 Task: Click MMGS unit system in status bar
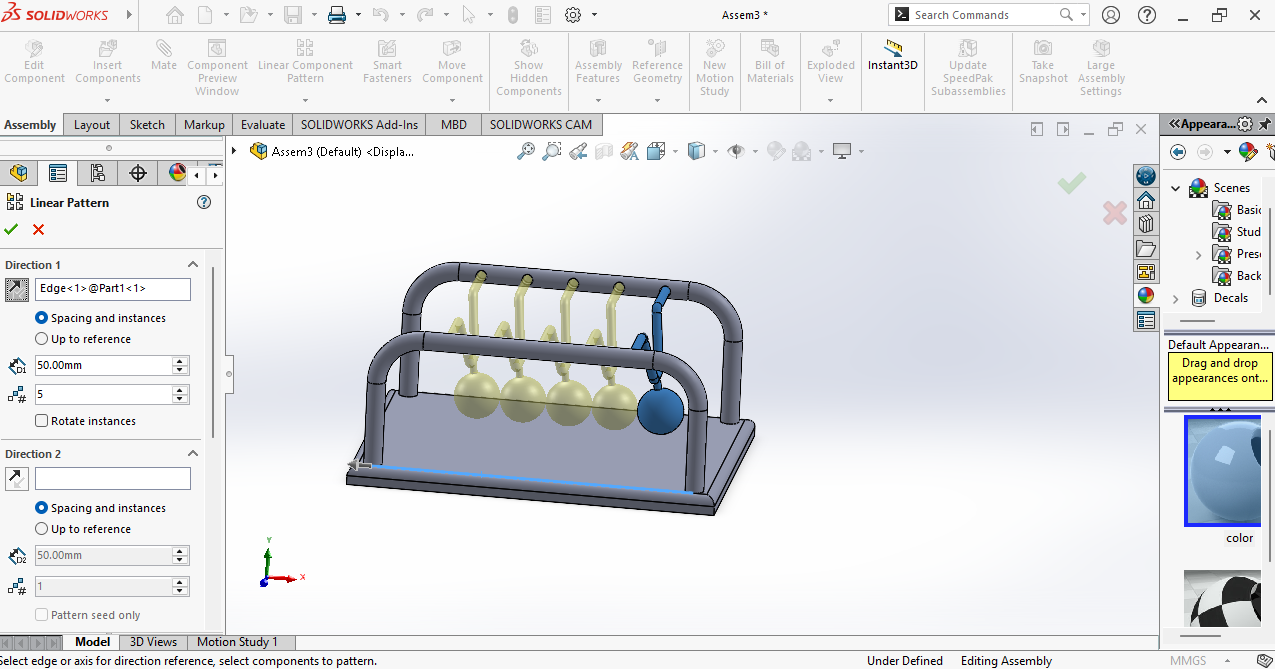pyautogui.click(x=1188, y=661)
